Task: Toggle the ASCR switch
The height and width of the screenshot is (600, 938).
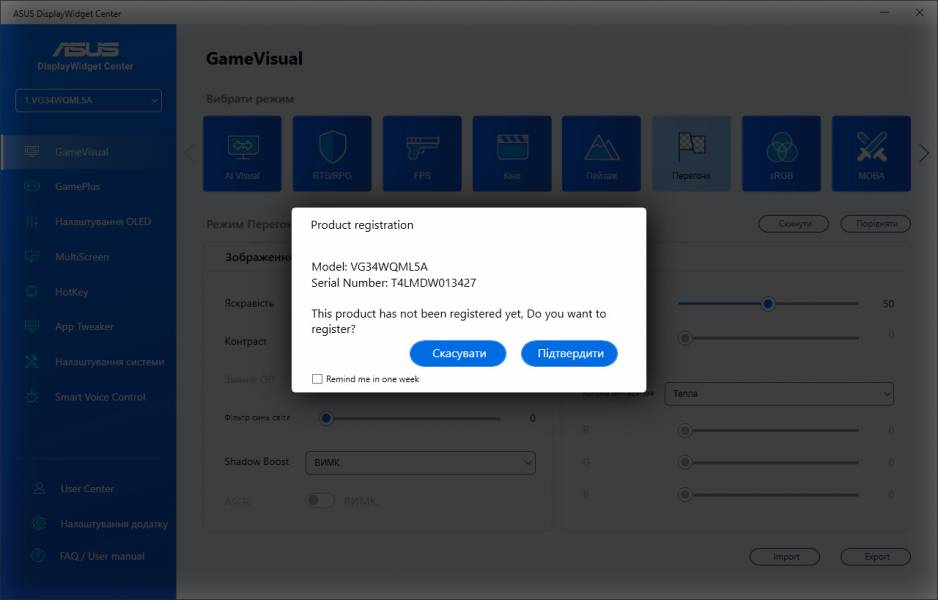Action: tap(320, 500)
